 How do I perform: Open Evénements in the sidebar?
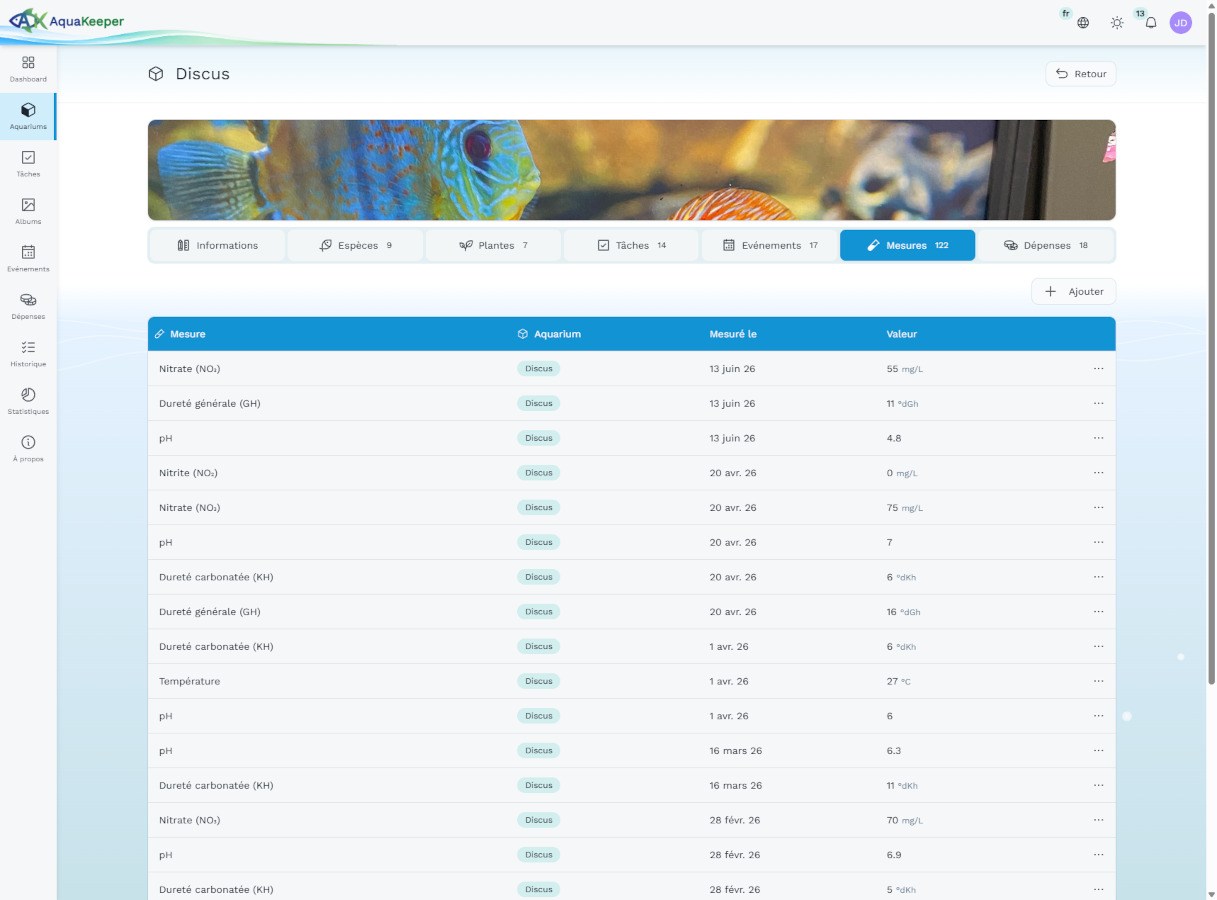tap(28, 259)
